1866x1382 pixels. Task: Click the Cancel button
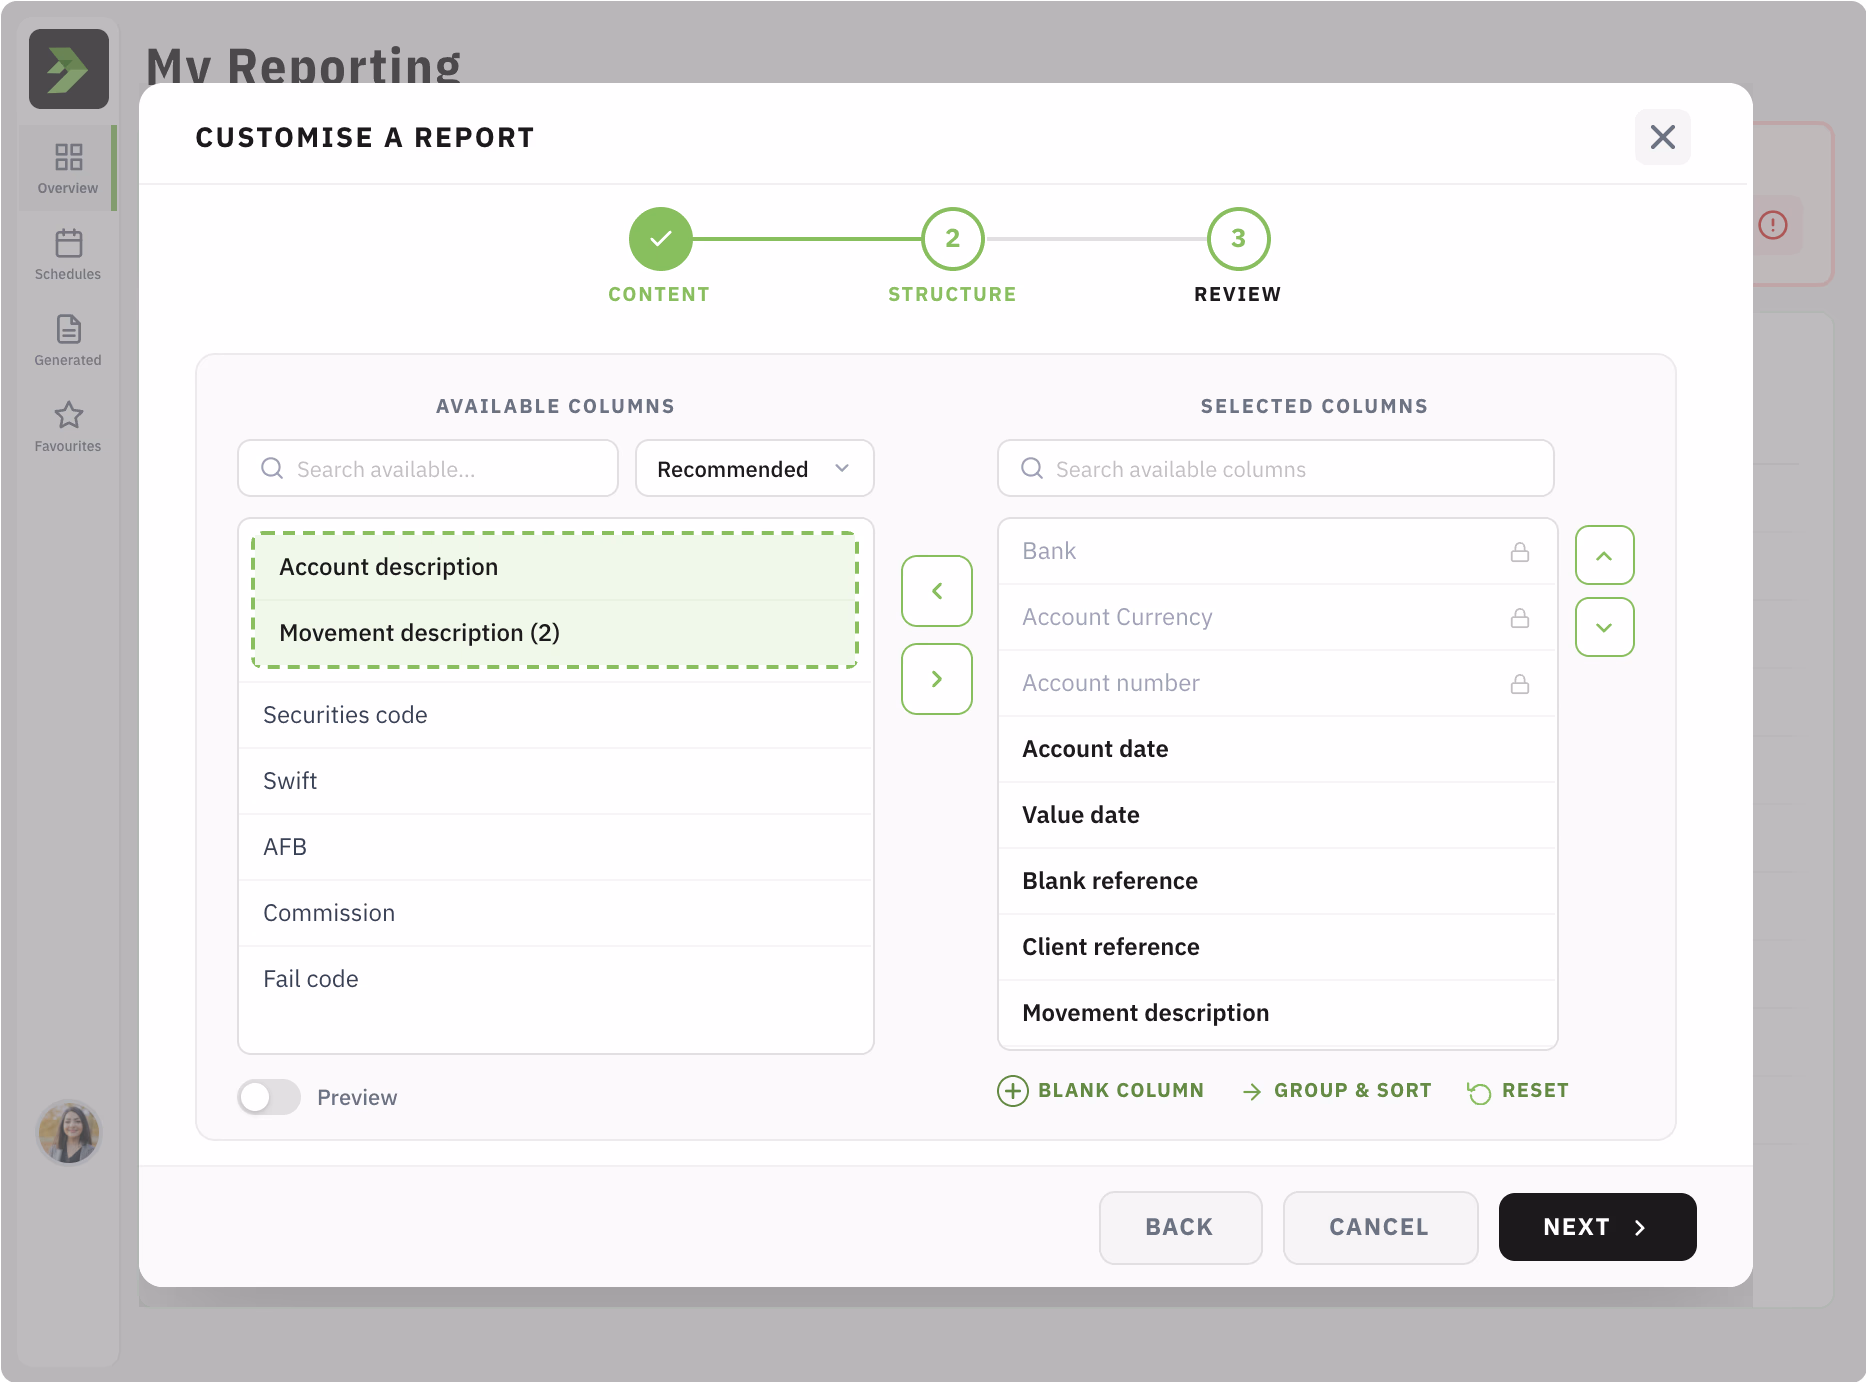point(1380,1227)
